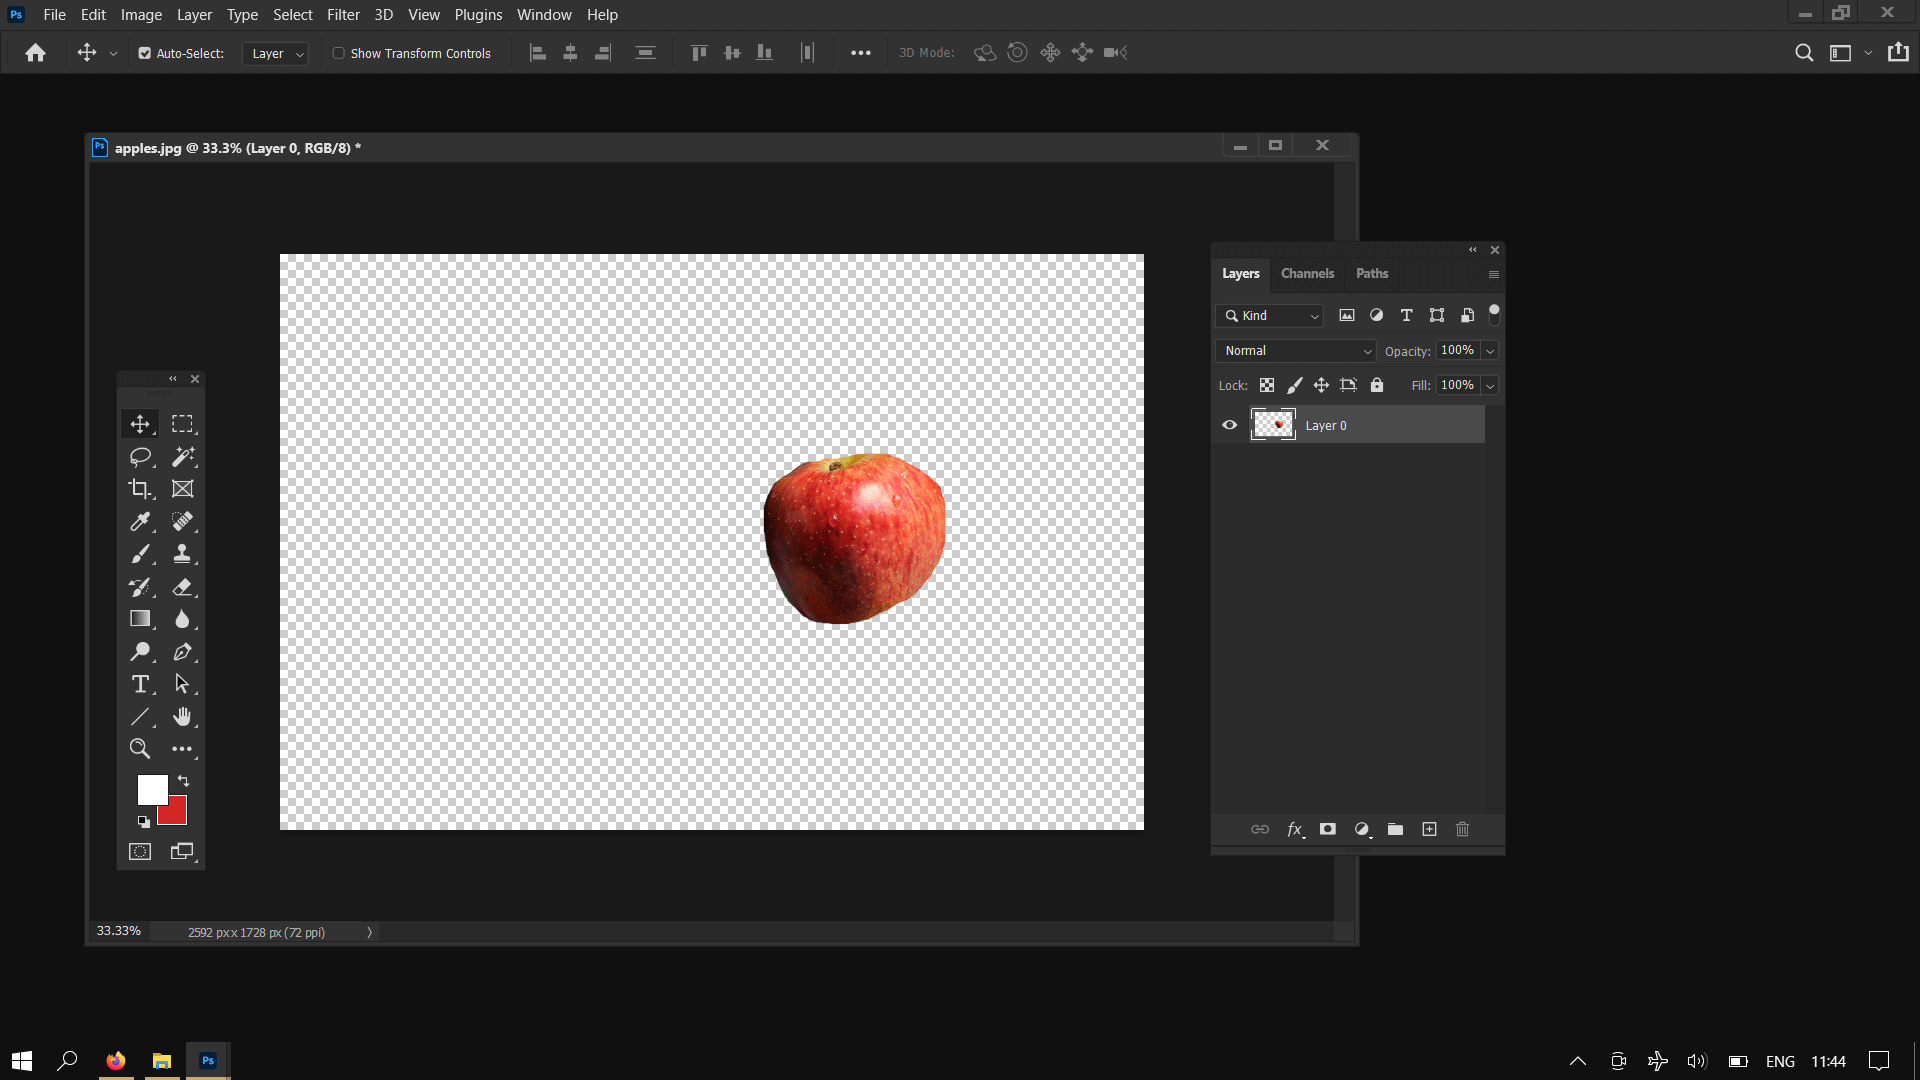
Task: Enable Show Transform Controls checkbox
Action: [x=339, y=54]
